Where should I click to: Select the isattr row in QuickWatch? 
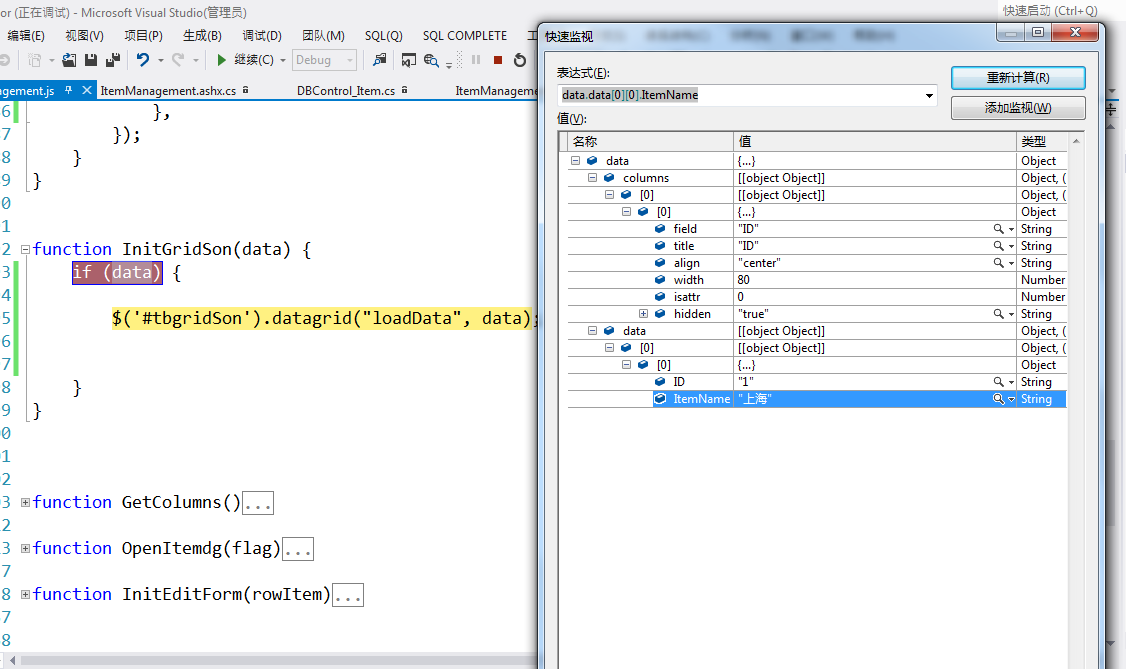816,297
